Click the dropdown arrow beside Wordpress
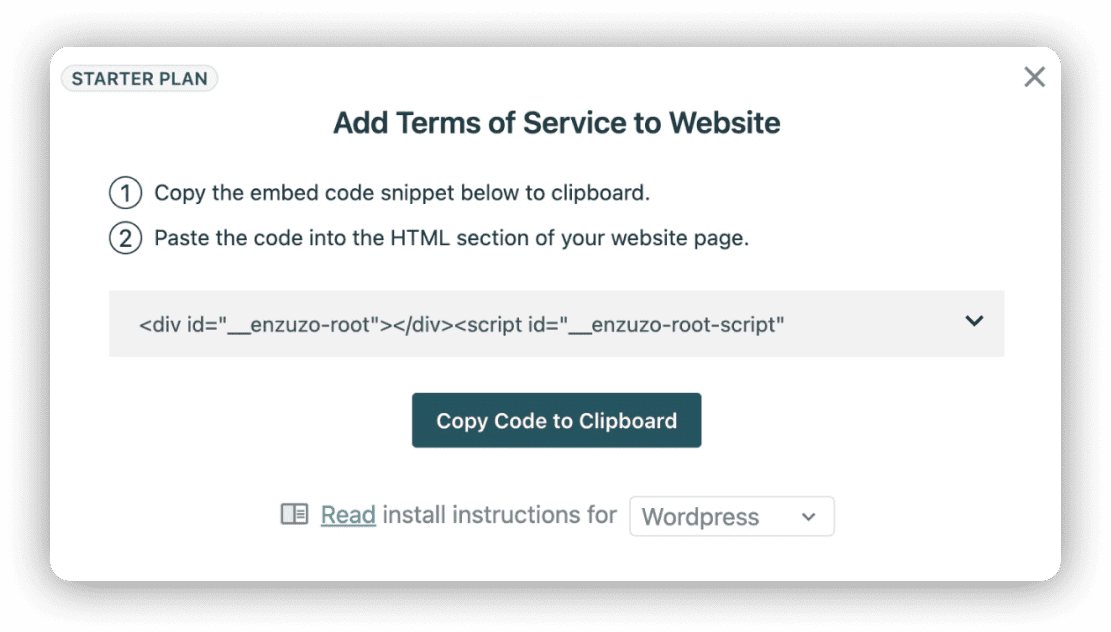1111x632 pixels. click(x=808, y=516)
